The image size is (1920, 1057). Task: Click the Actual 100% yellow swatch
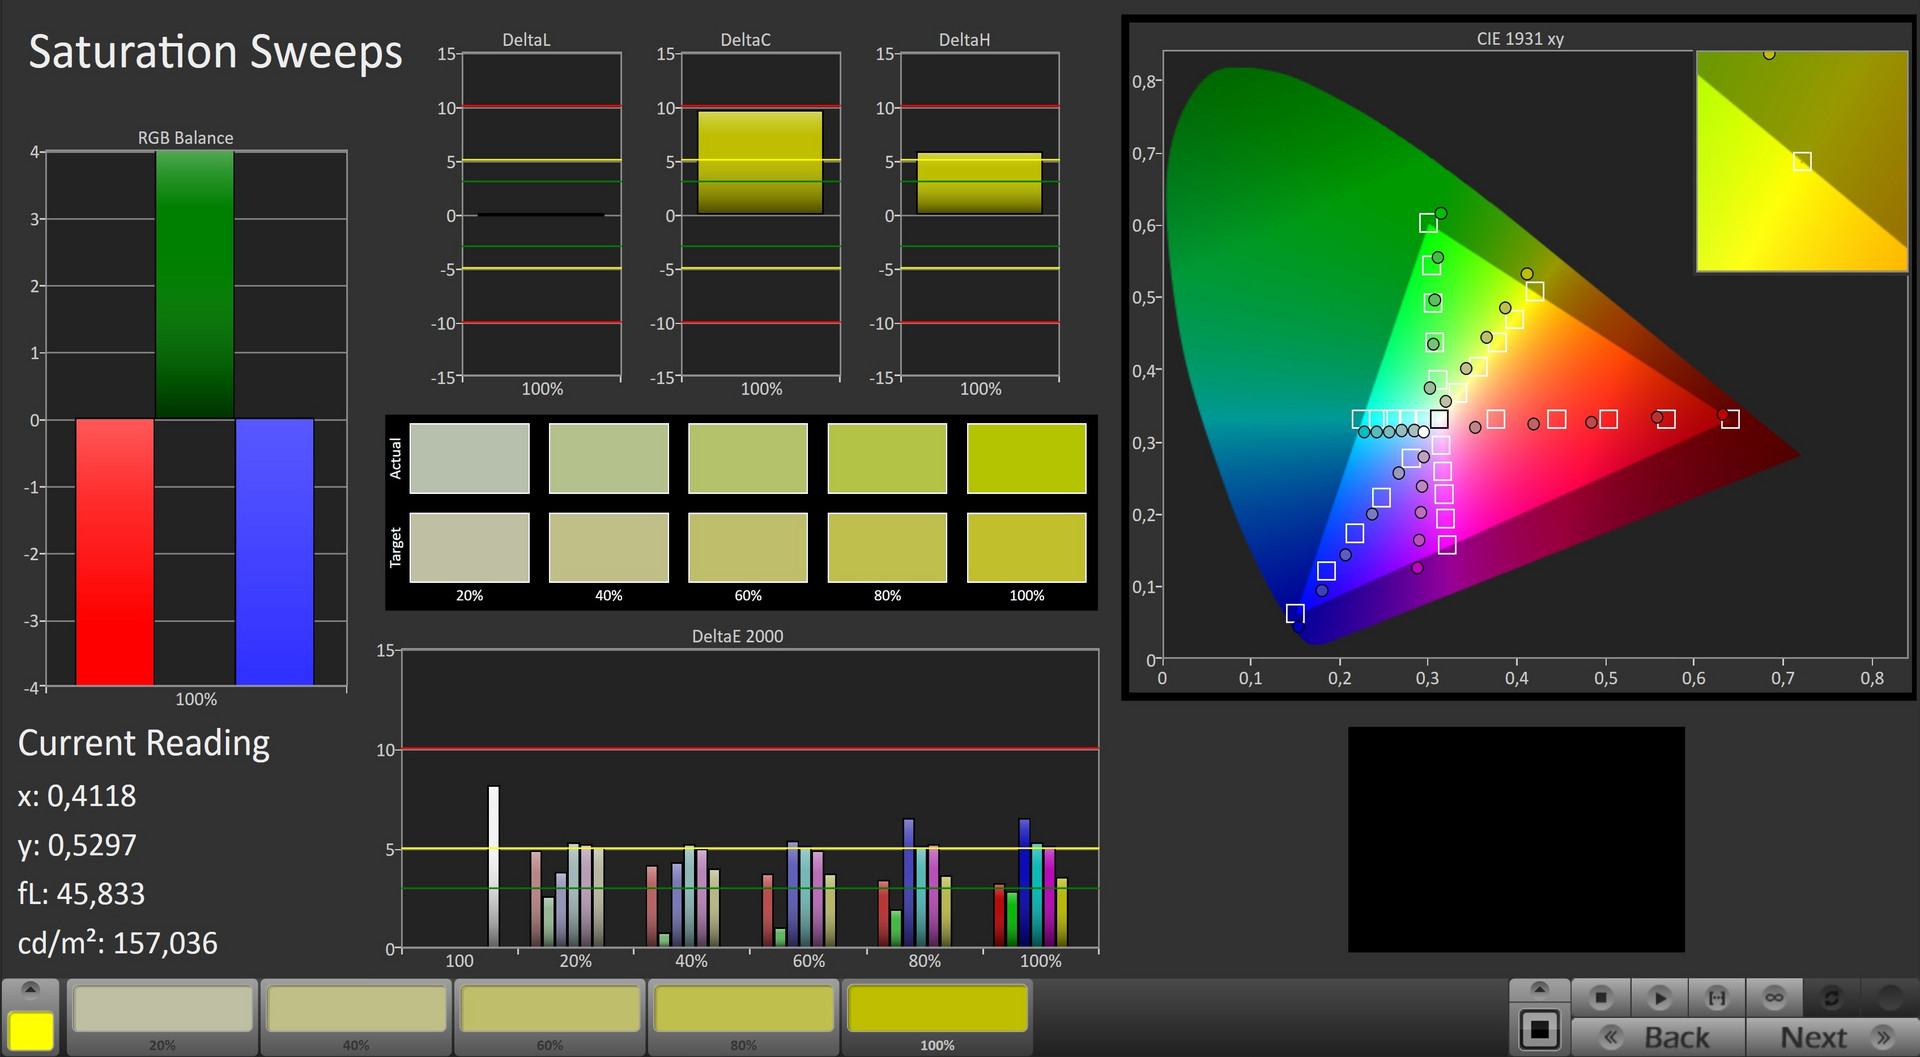[1026, 458]
